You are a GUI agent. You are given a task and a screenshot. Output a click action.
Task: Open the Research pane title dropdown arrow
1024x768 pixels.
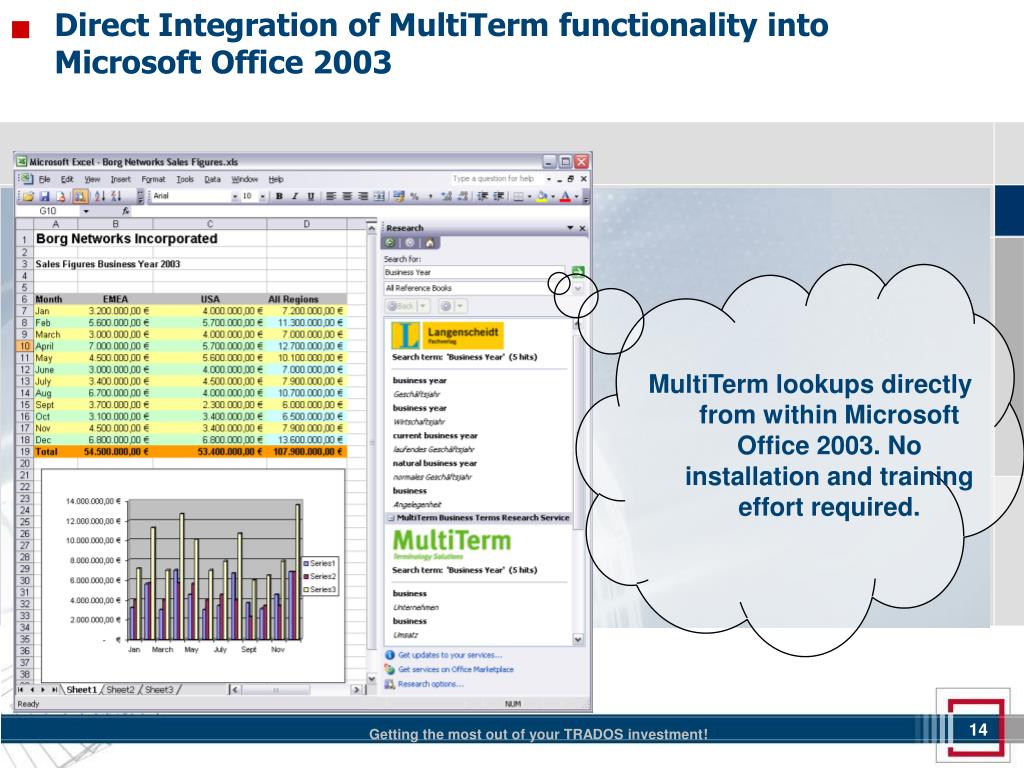(x=570, y=228)
